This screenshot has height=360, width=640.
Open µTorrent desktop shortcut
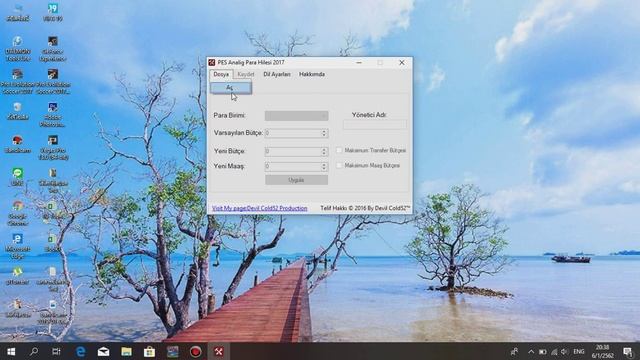[x=17, y=276]
